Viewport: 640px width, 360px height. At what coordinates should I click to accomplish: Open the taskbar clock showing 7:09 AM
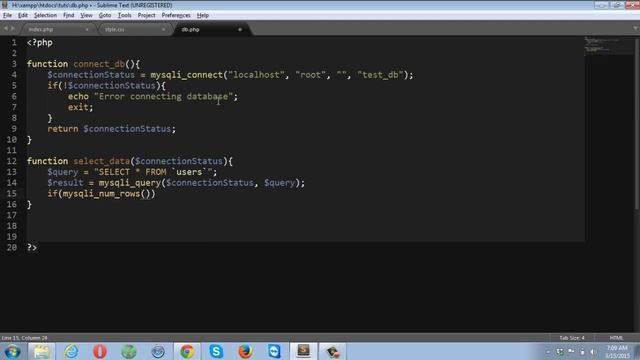point(617,352)
